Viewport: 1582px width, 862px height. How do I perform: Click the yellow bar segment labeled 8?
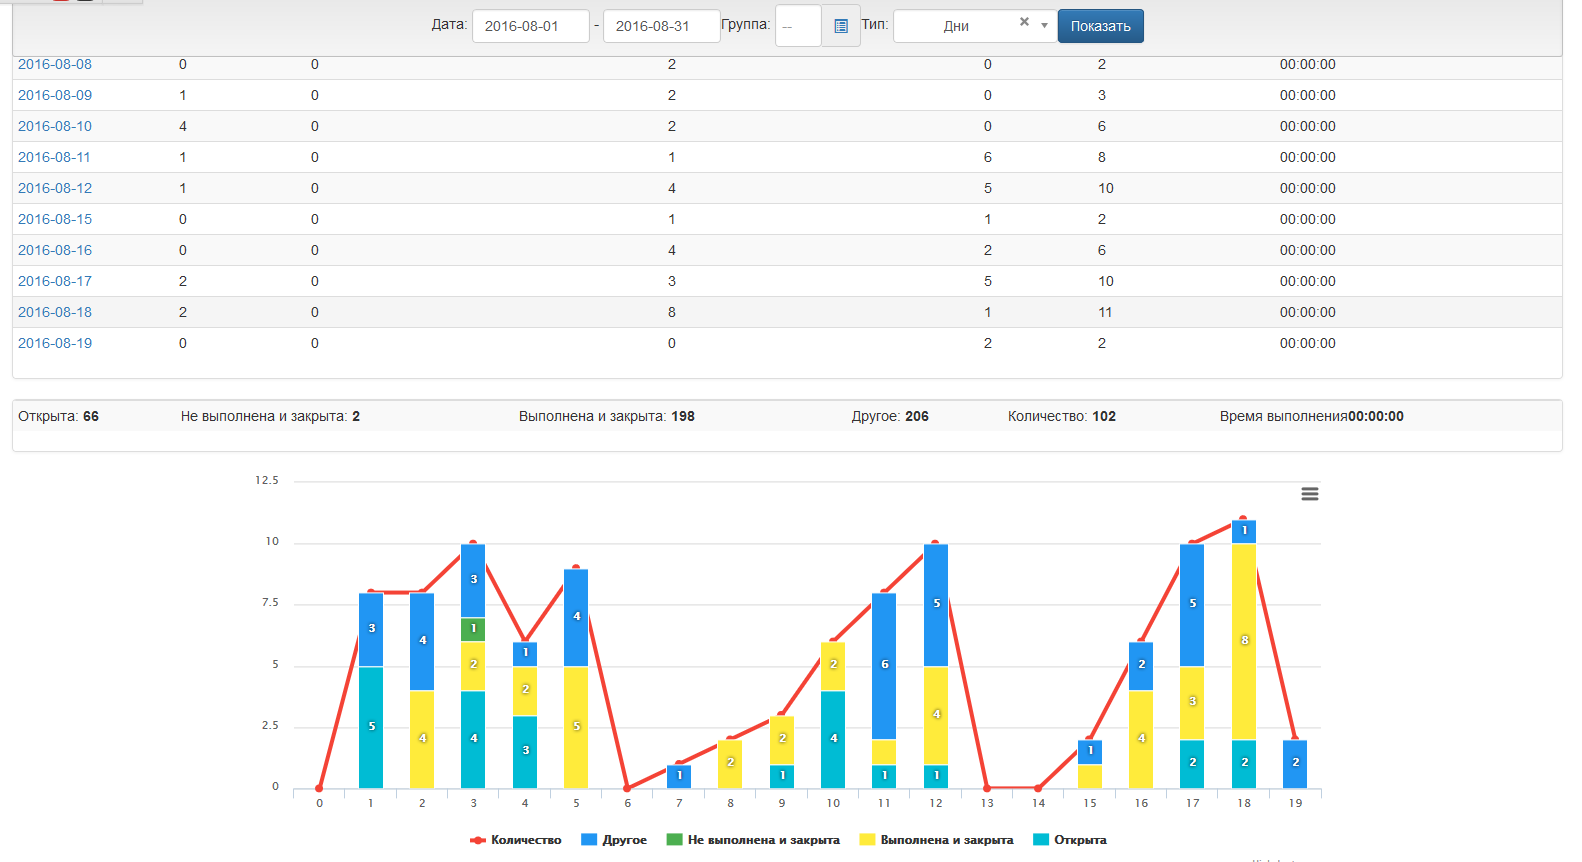[x=1244, y=641]
